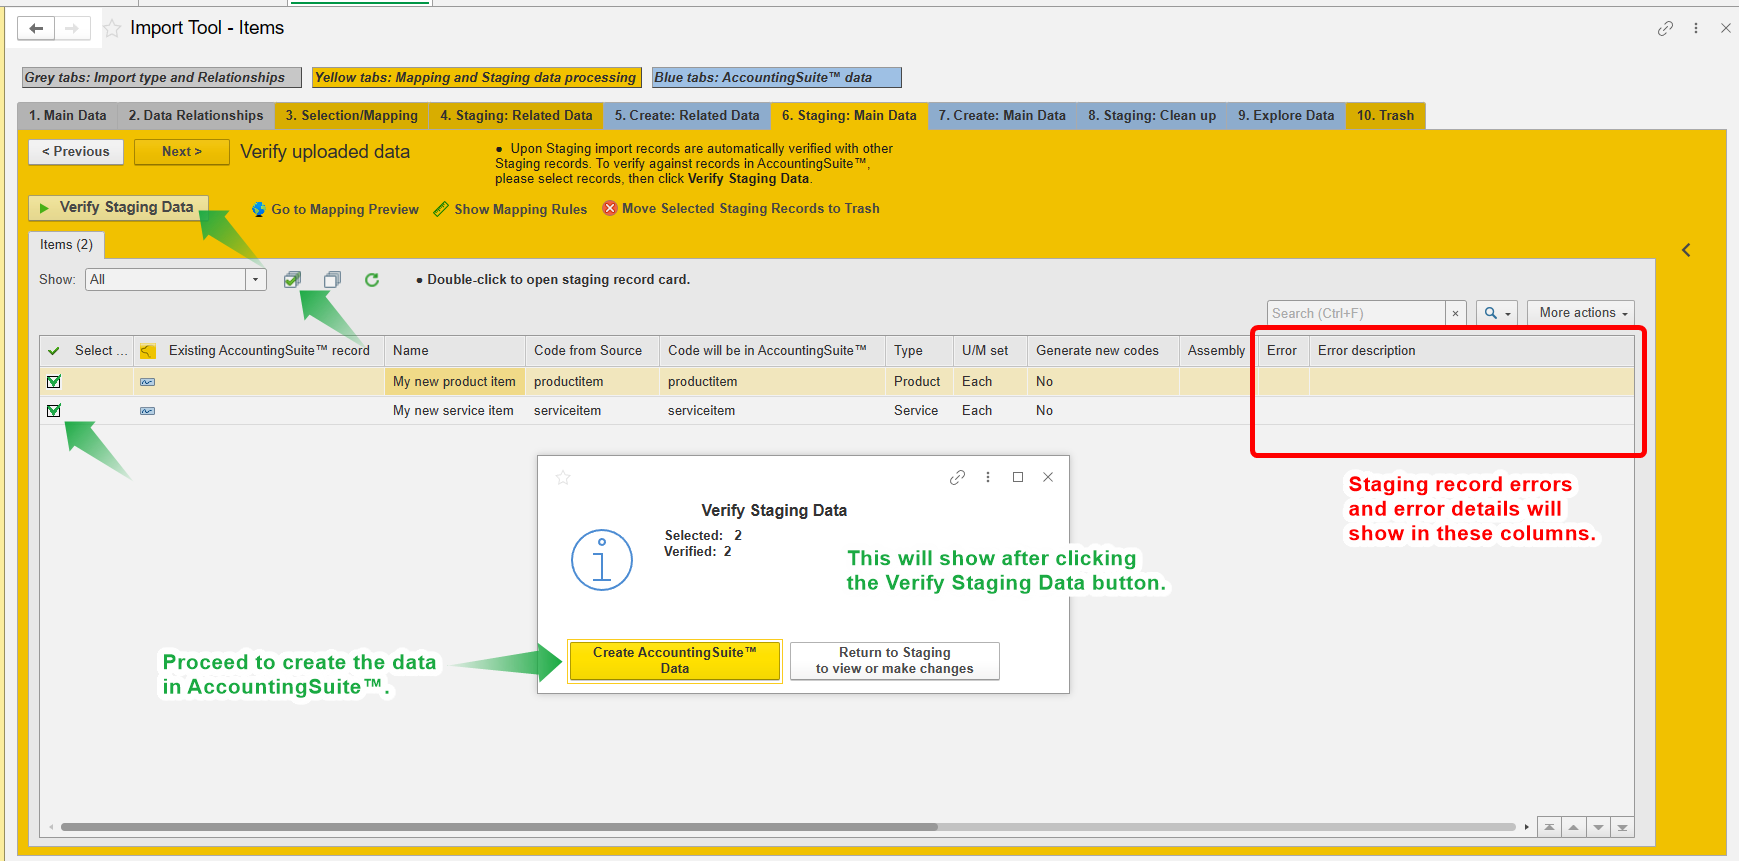Maximize the Verify Staging Data dialog
The height and width of the screenshot is (861, 1739).
pyautogui.click(x=1018, y=477)
